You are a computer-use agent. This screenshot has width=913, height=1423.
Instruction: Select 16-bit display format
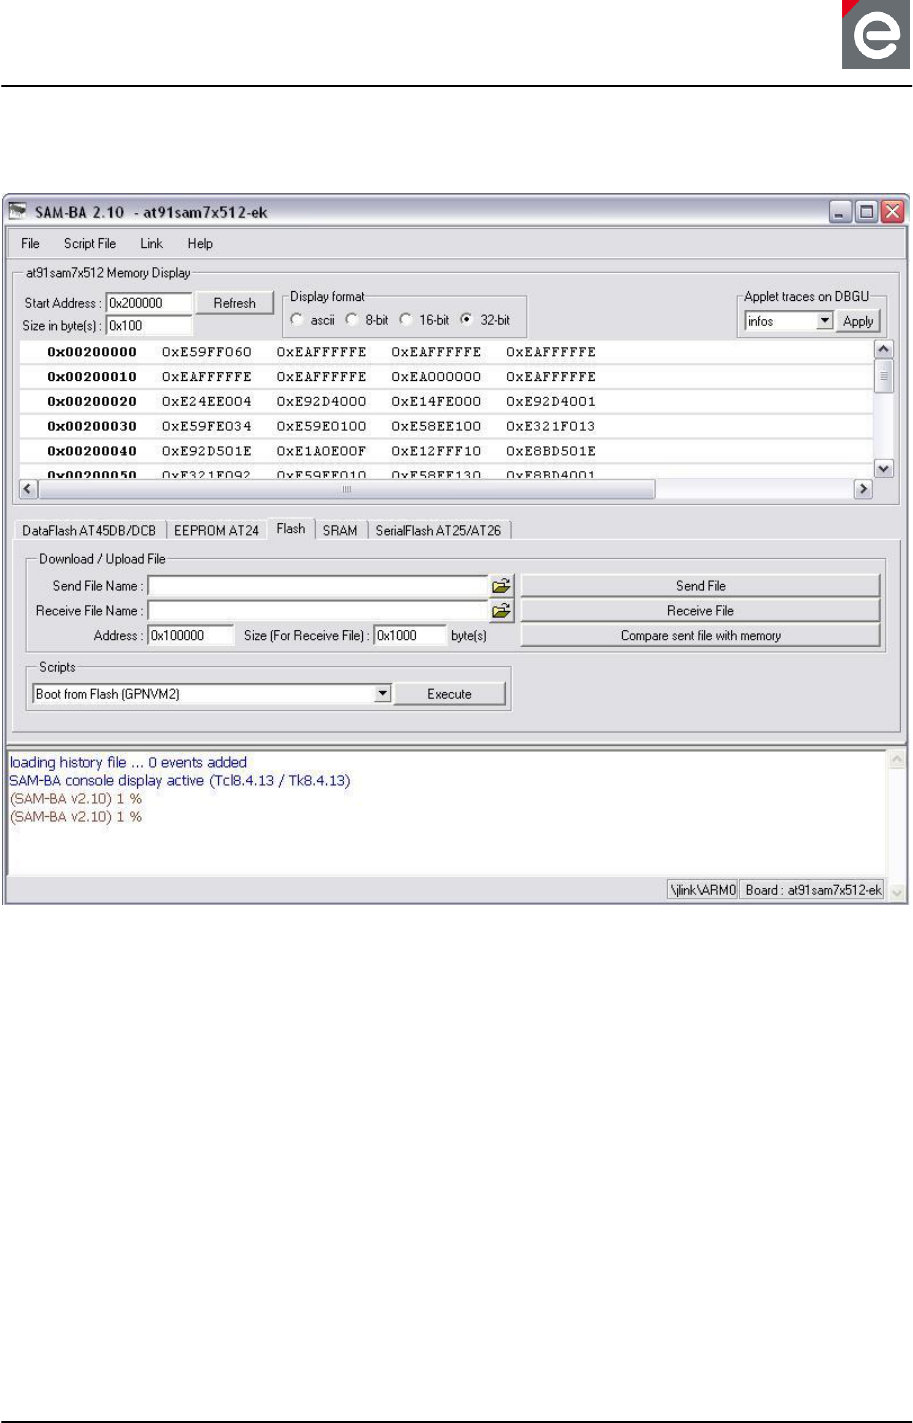pyautogui.click(x=406, y=320)
